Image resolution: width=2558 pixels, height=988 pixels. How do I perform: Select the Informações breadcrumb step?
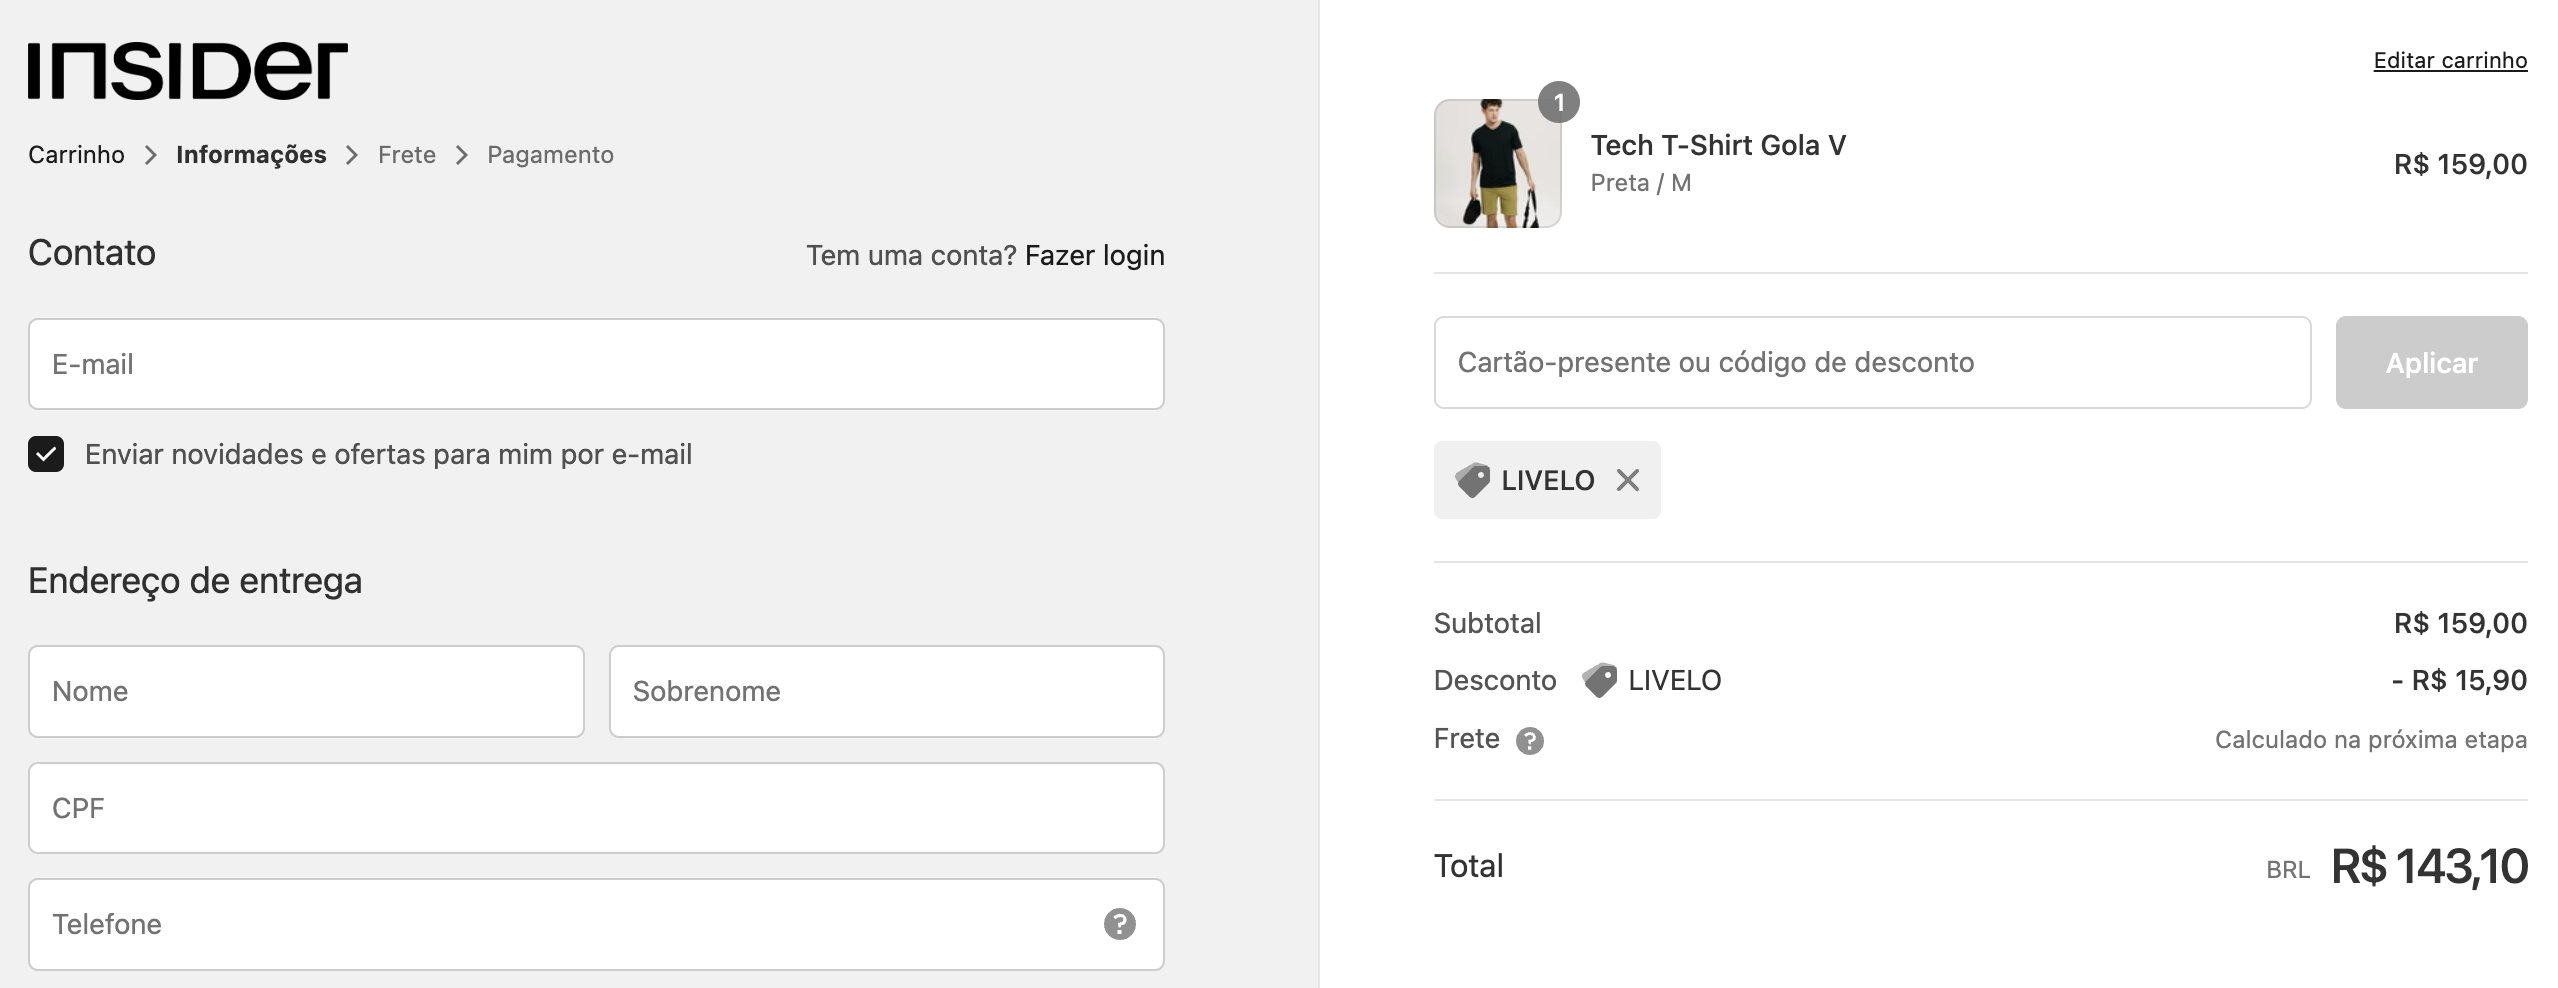pos(251,155)
